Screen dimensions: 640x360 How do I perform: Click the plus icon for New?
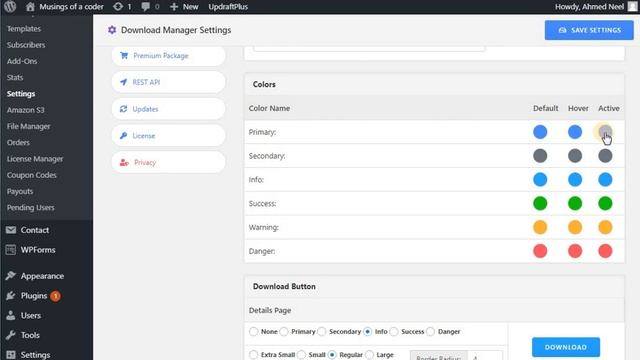click(x=174, y=7)
